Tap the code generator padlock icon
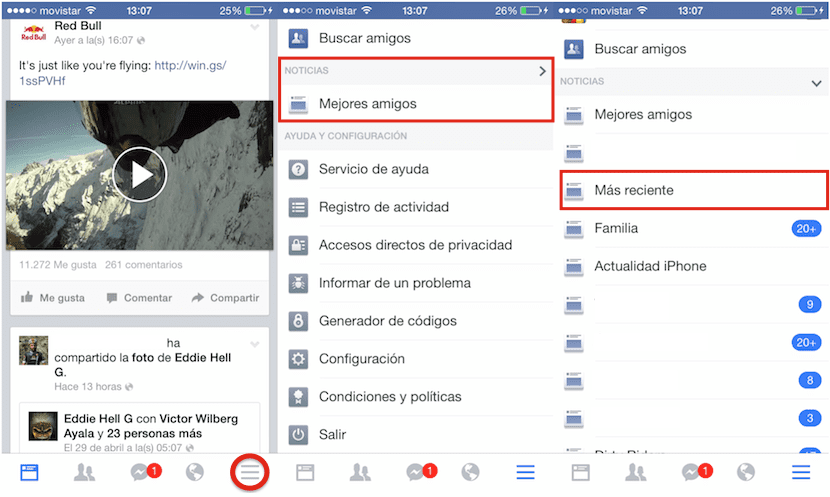 pos(299,321)
